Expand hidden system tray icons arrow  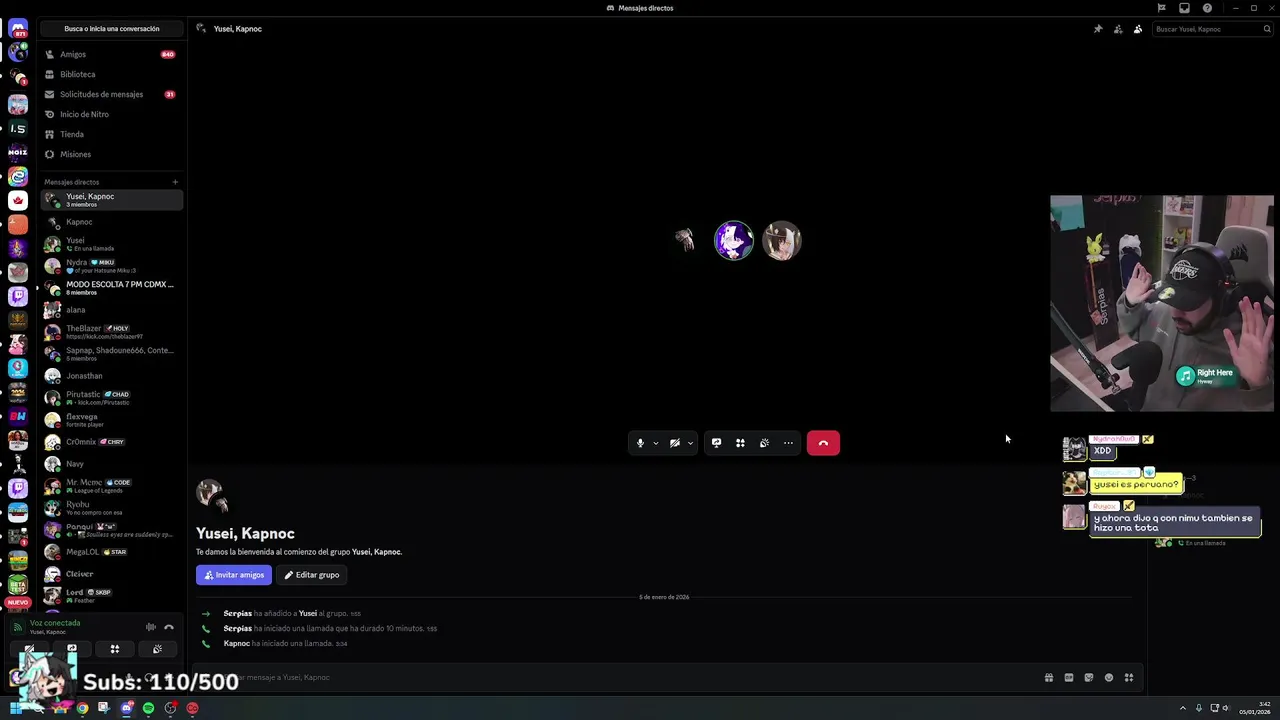[1183, 708]
